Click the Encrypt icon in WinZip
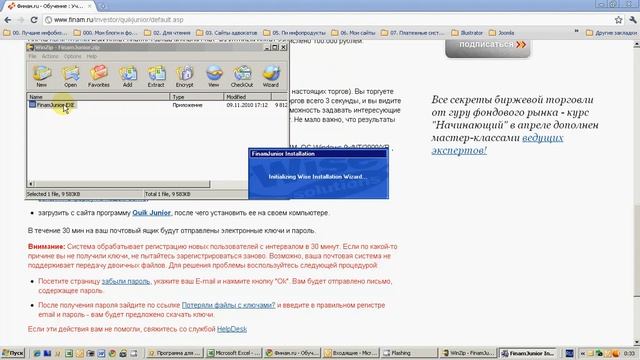This screenshot has height=360, width=640. point(184,76)
